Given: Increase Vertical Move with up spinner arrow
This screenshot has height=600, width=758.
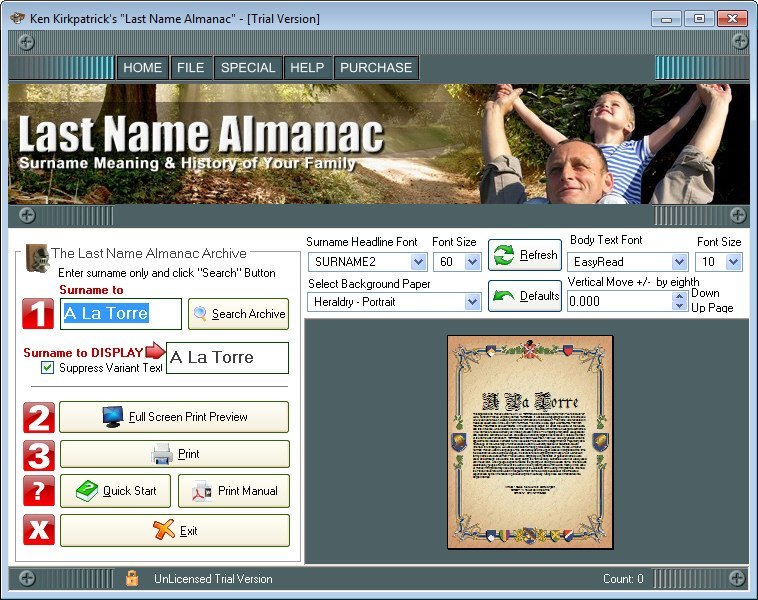Looking at the screenshot, I should point(680,297).
